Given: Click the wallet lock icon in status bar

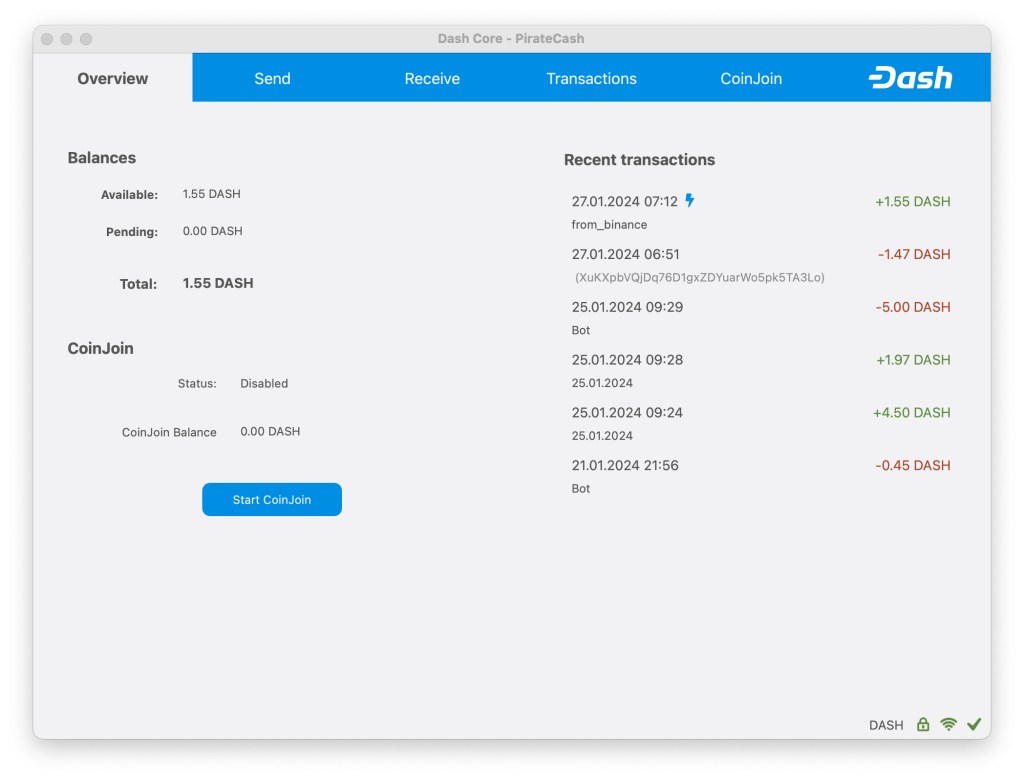Looking at the screenshot, I should click(923, 724).
